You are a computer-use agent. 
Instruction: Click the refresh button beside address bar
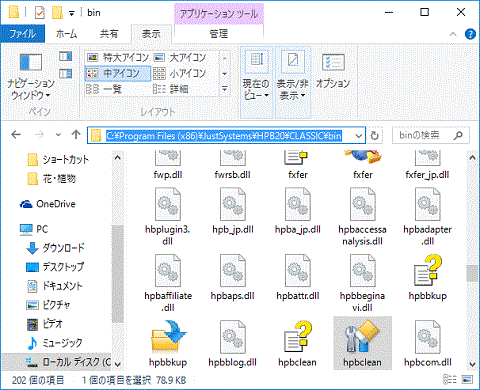point(375,135)
